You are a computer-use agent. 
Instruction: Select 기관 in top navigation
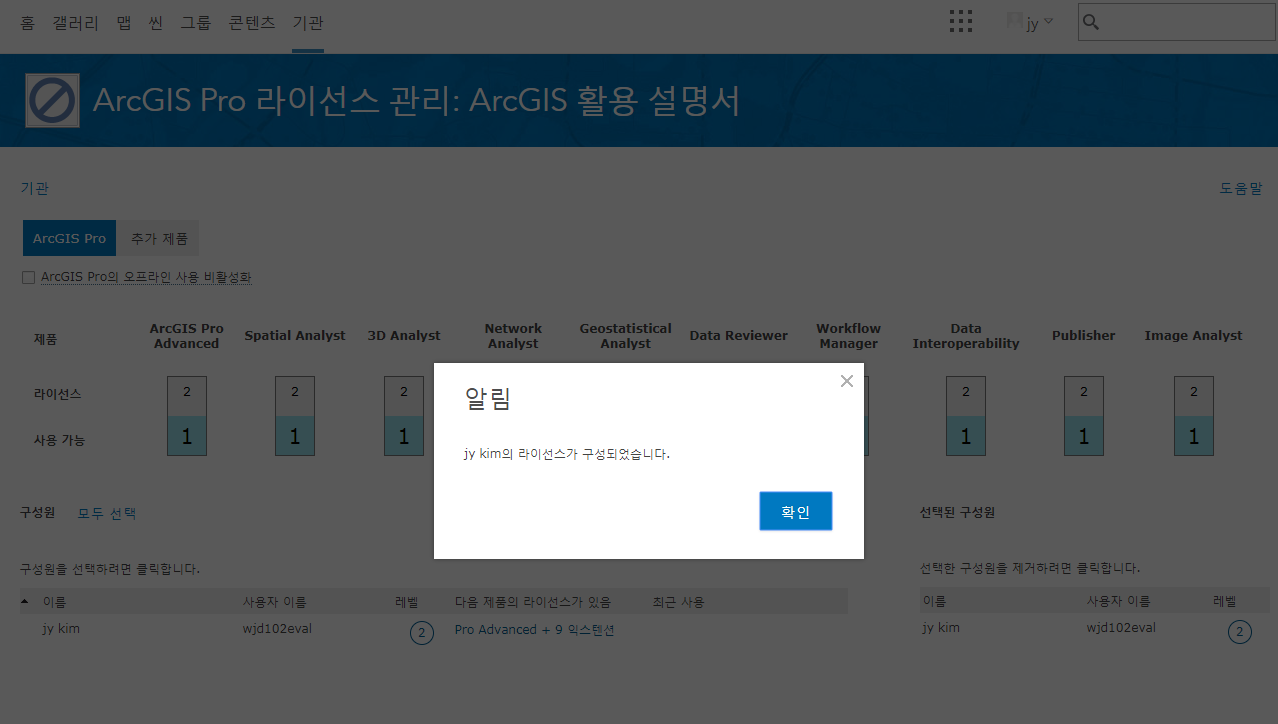tap(308, 22)
